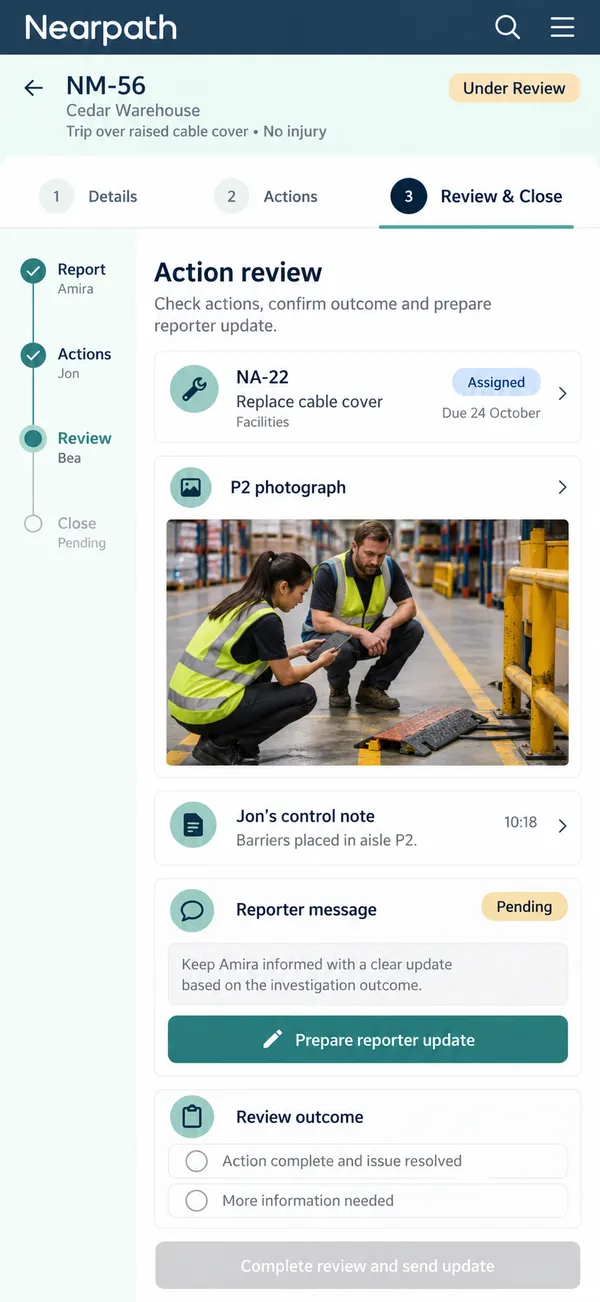The image size is (600, 1302).
Task: Click the Assigned status badge
Action: click(x=496, y=382)
